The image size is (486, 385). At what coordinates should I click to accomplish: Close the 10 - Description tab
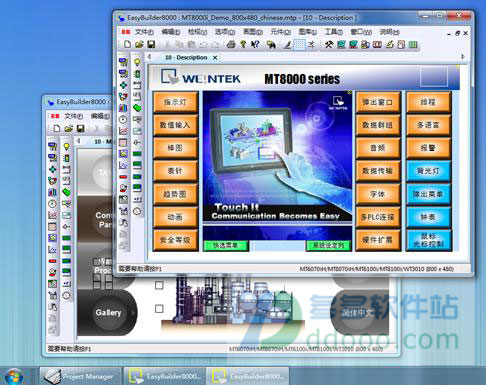215,58
